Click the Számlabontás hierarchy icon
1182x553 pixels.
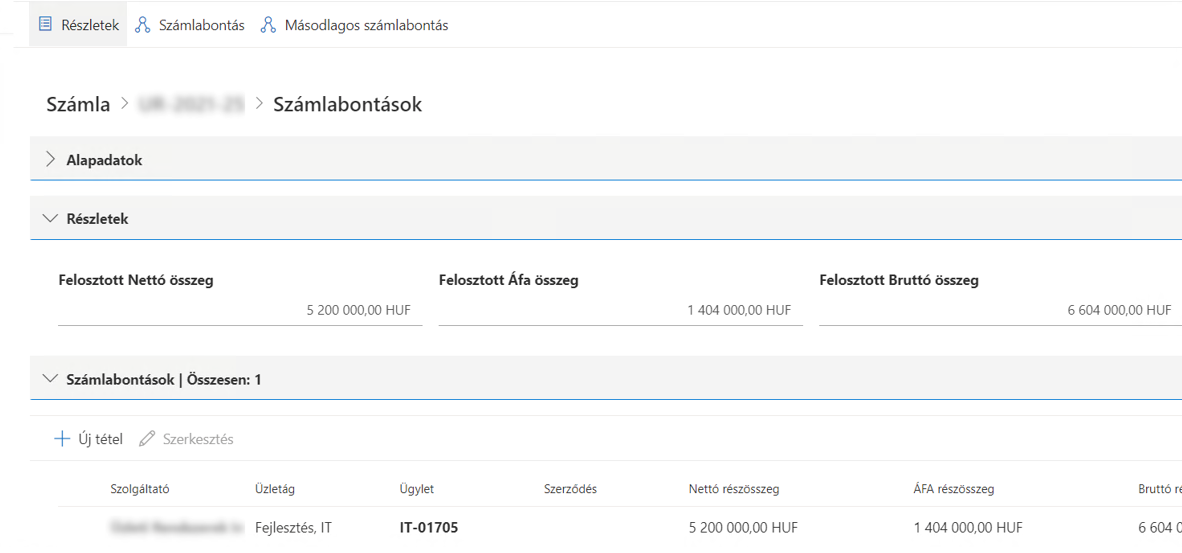pos(143,25)
